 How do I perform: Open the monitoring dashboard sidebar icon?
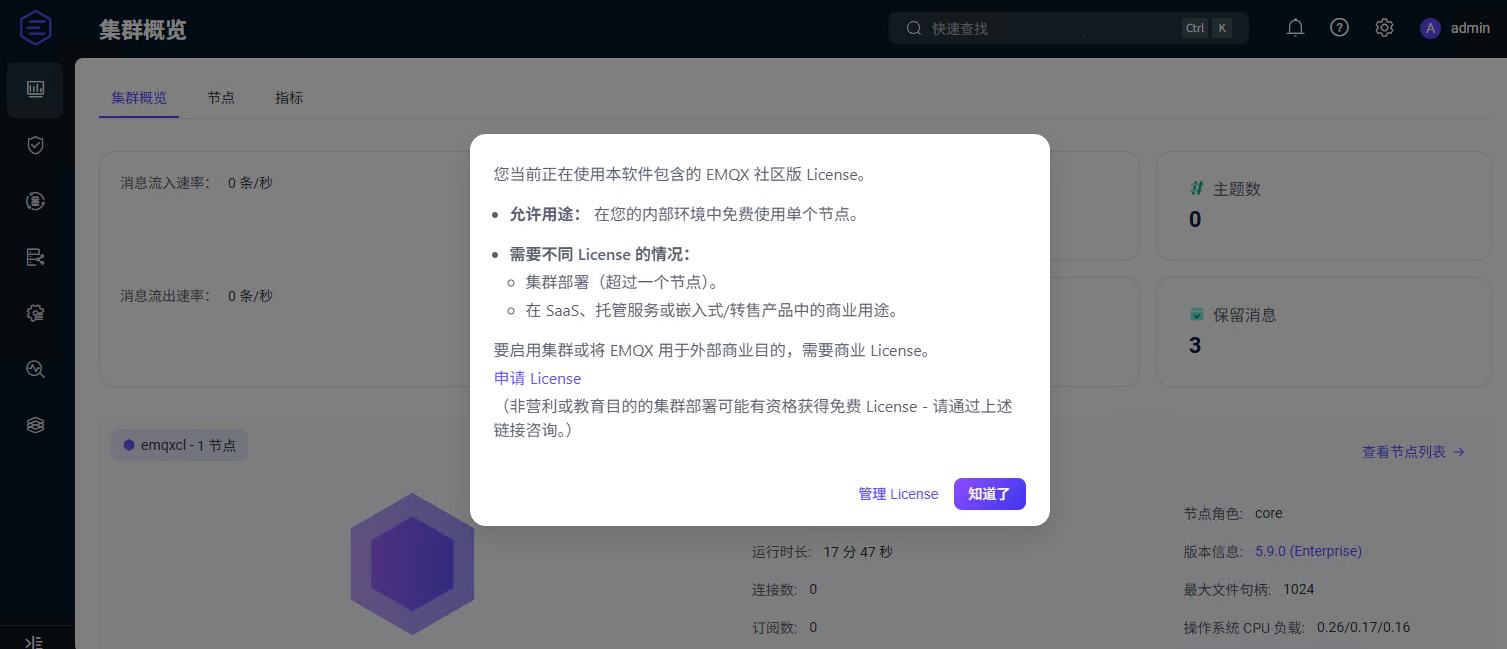pos(35,89)
